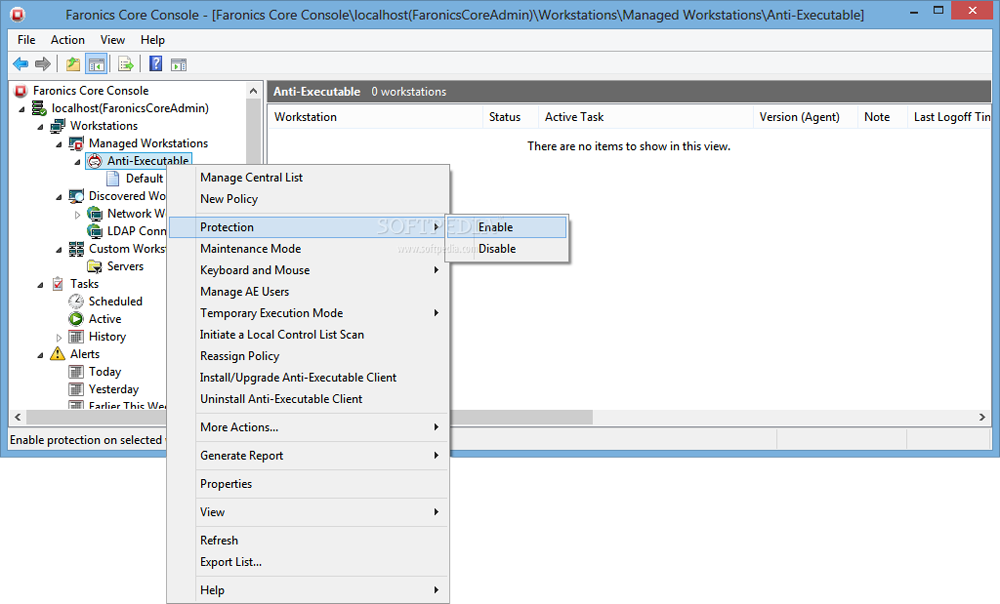The image size is (1000, 604).
Task: Click the Export List toolbar icon
Action: [126, 64]
